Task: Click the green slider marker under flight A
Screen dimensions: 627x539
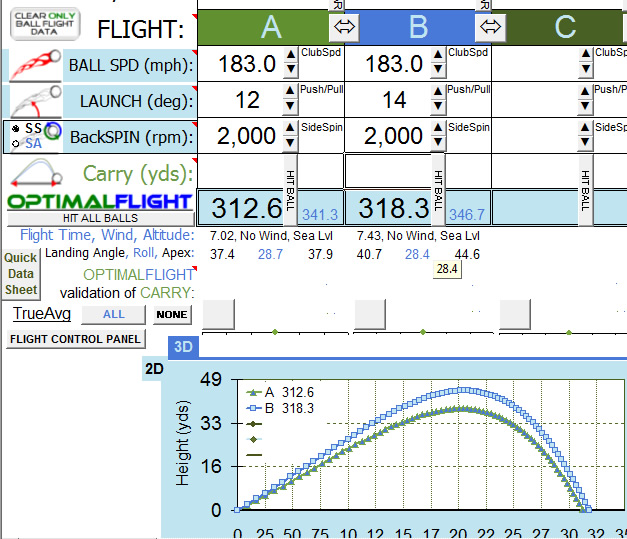Action: point(275,332)
